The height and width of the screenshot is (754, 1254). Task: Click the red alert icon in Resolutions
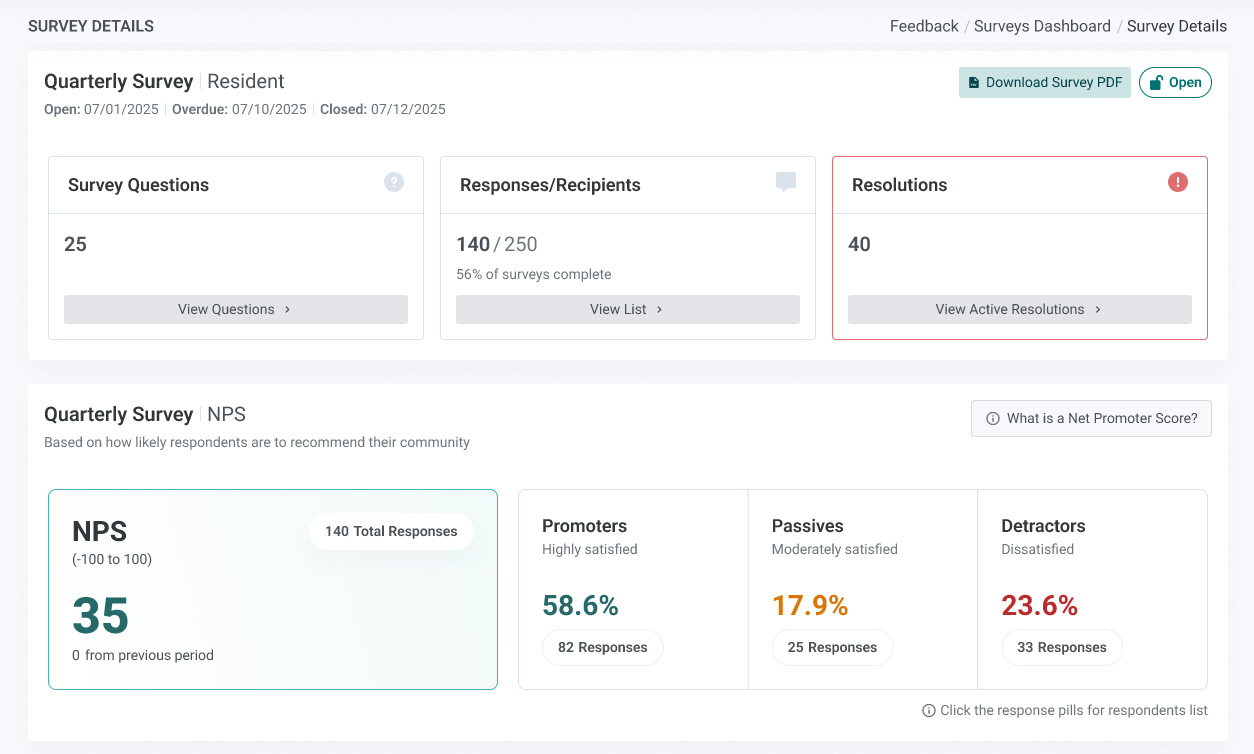pyautogui.click(x=1178, y=182)
